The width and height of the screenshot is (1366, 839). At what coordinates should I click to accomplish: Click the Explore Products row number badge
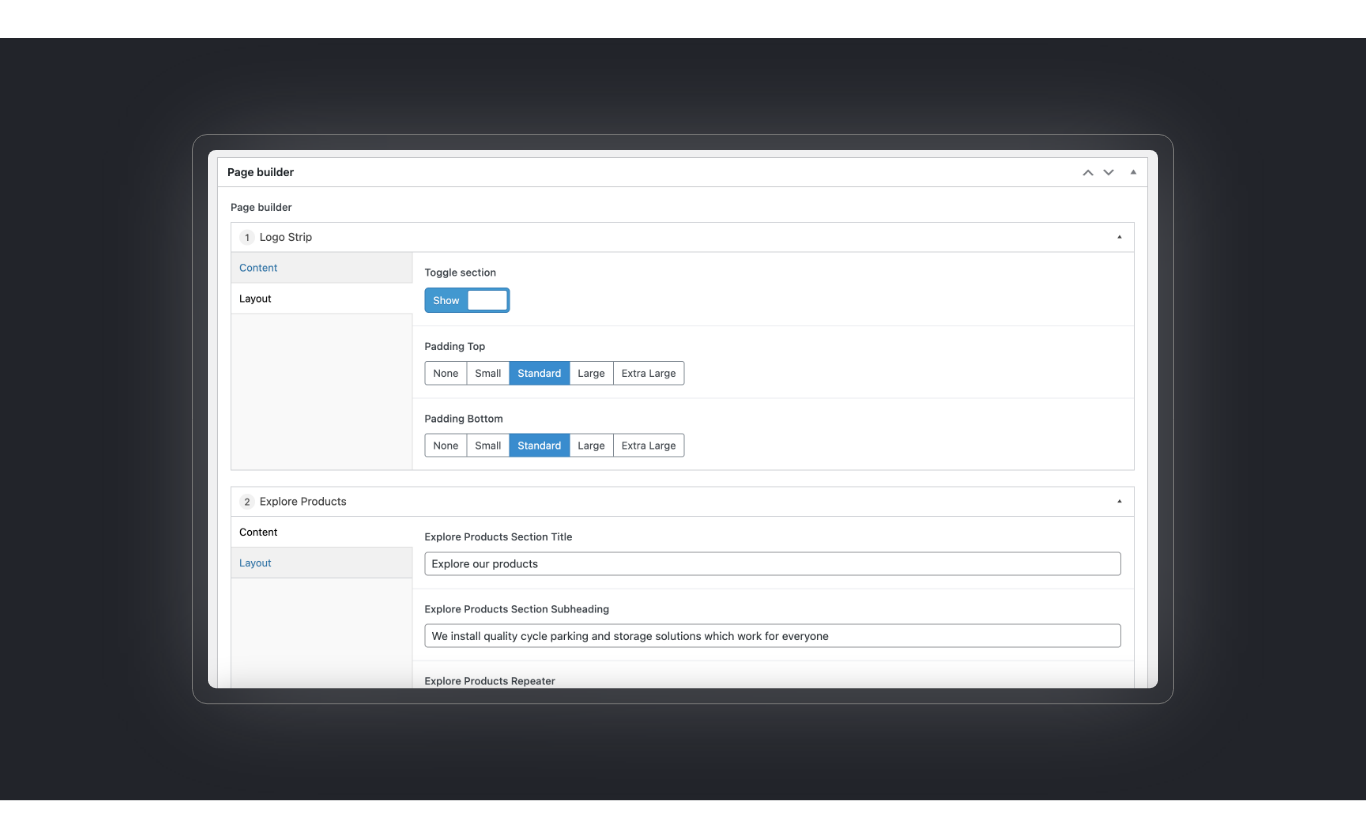[247, 502]
